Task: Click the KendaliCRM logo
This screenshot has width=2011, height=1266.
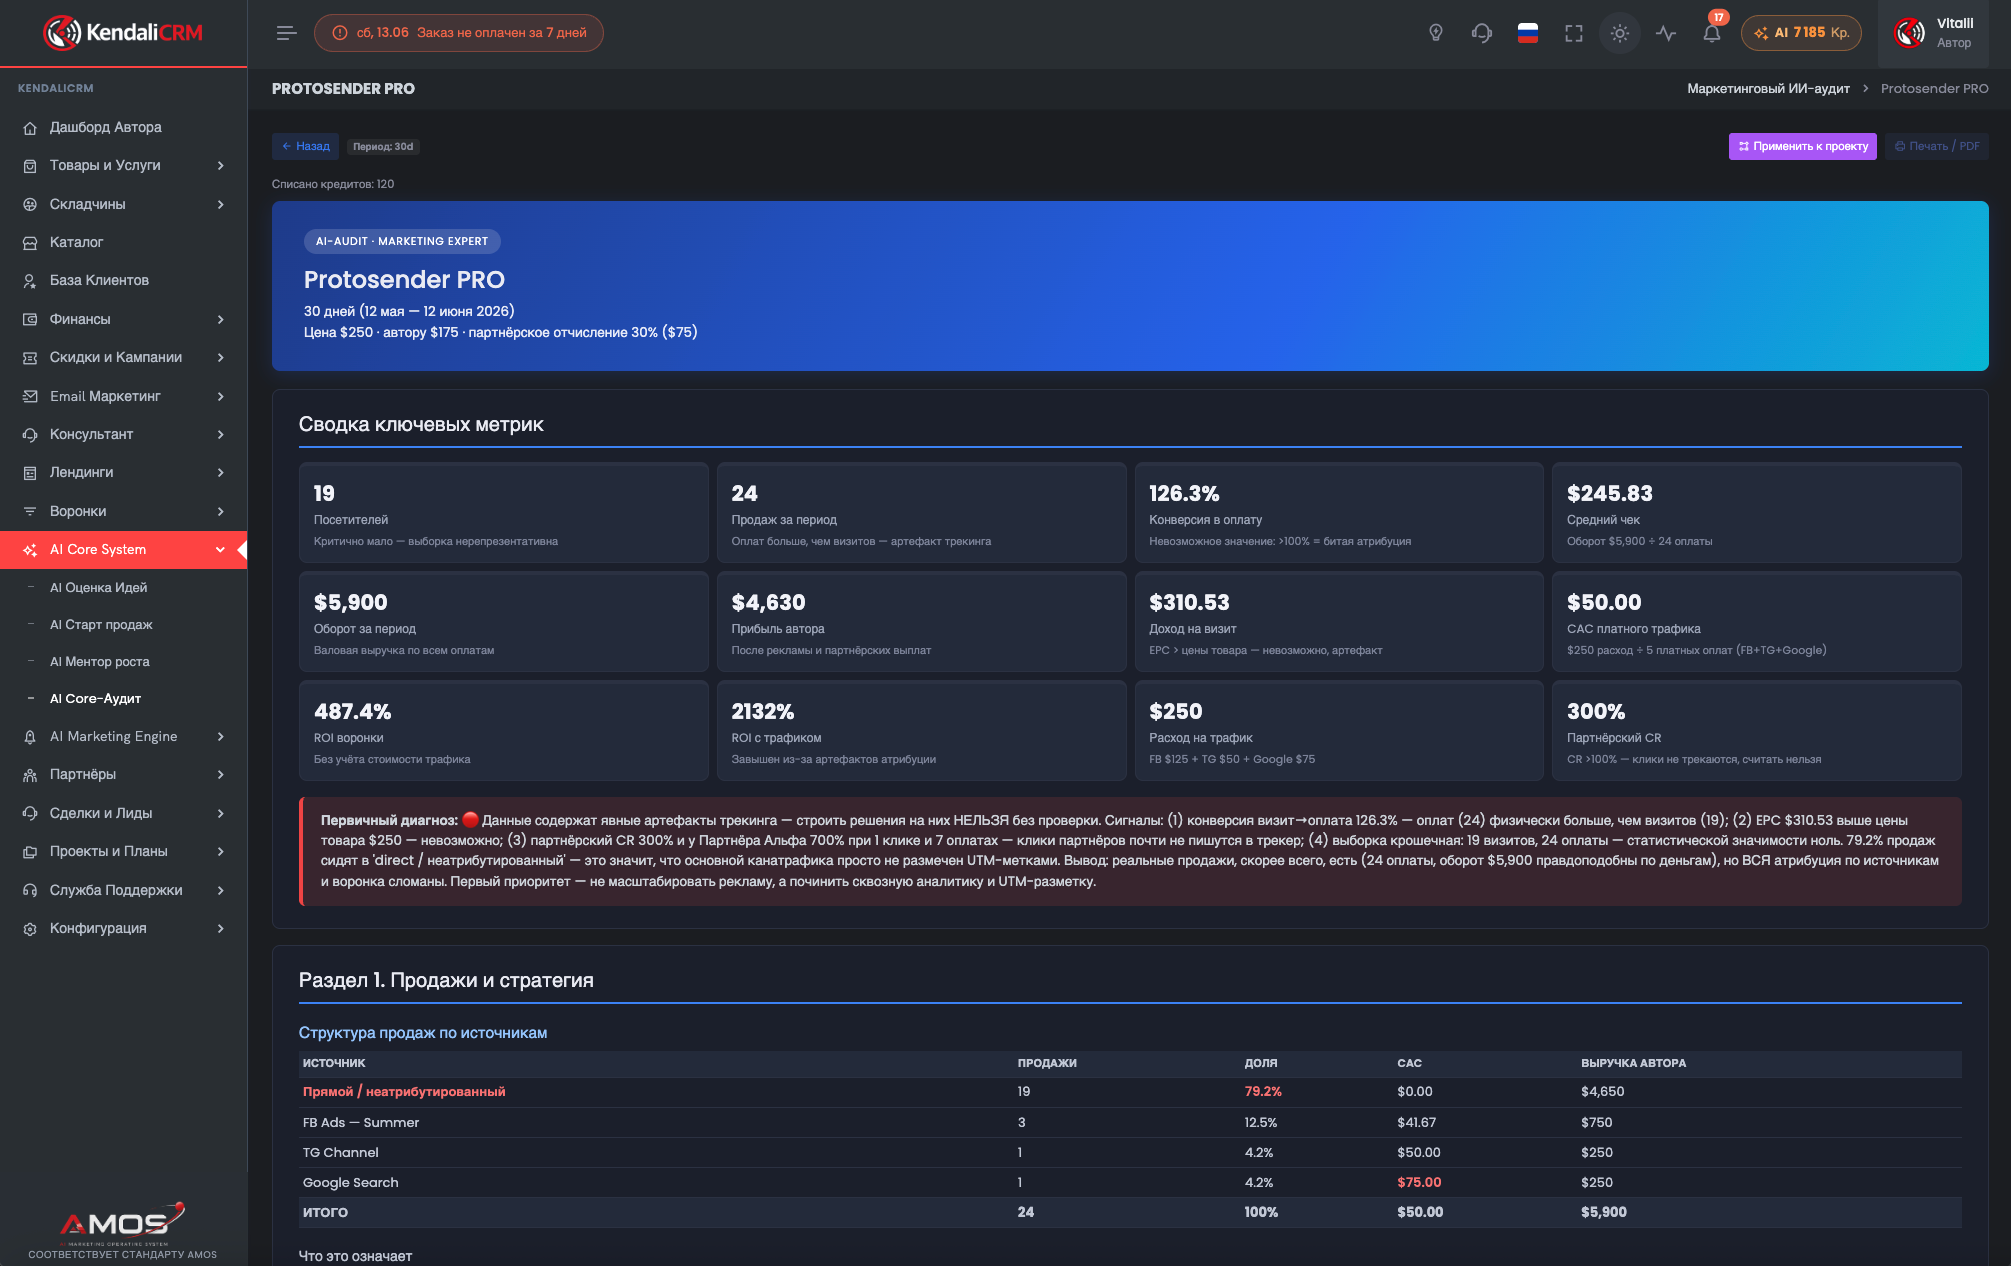Action: [x=123, y=33]
